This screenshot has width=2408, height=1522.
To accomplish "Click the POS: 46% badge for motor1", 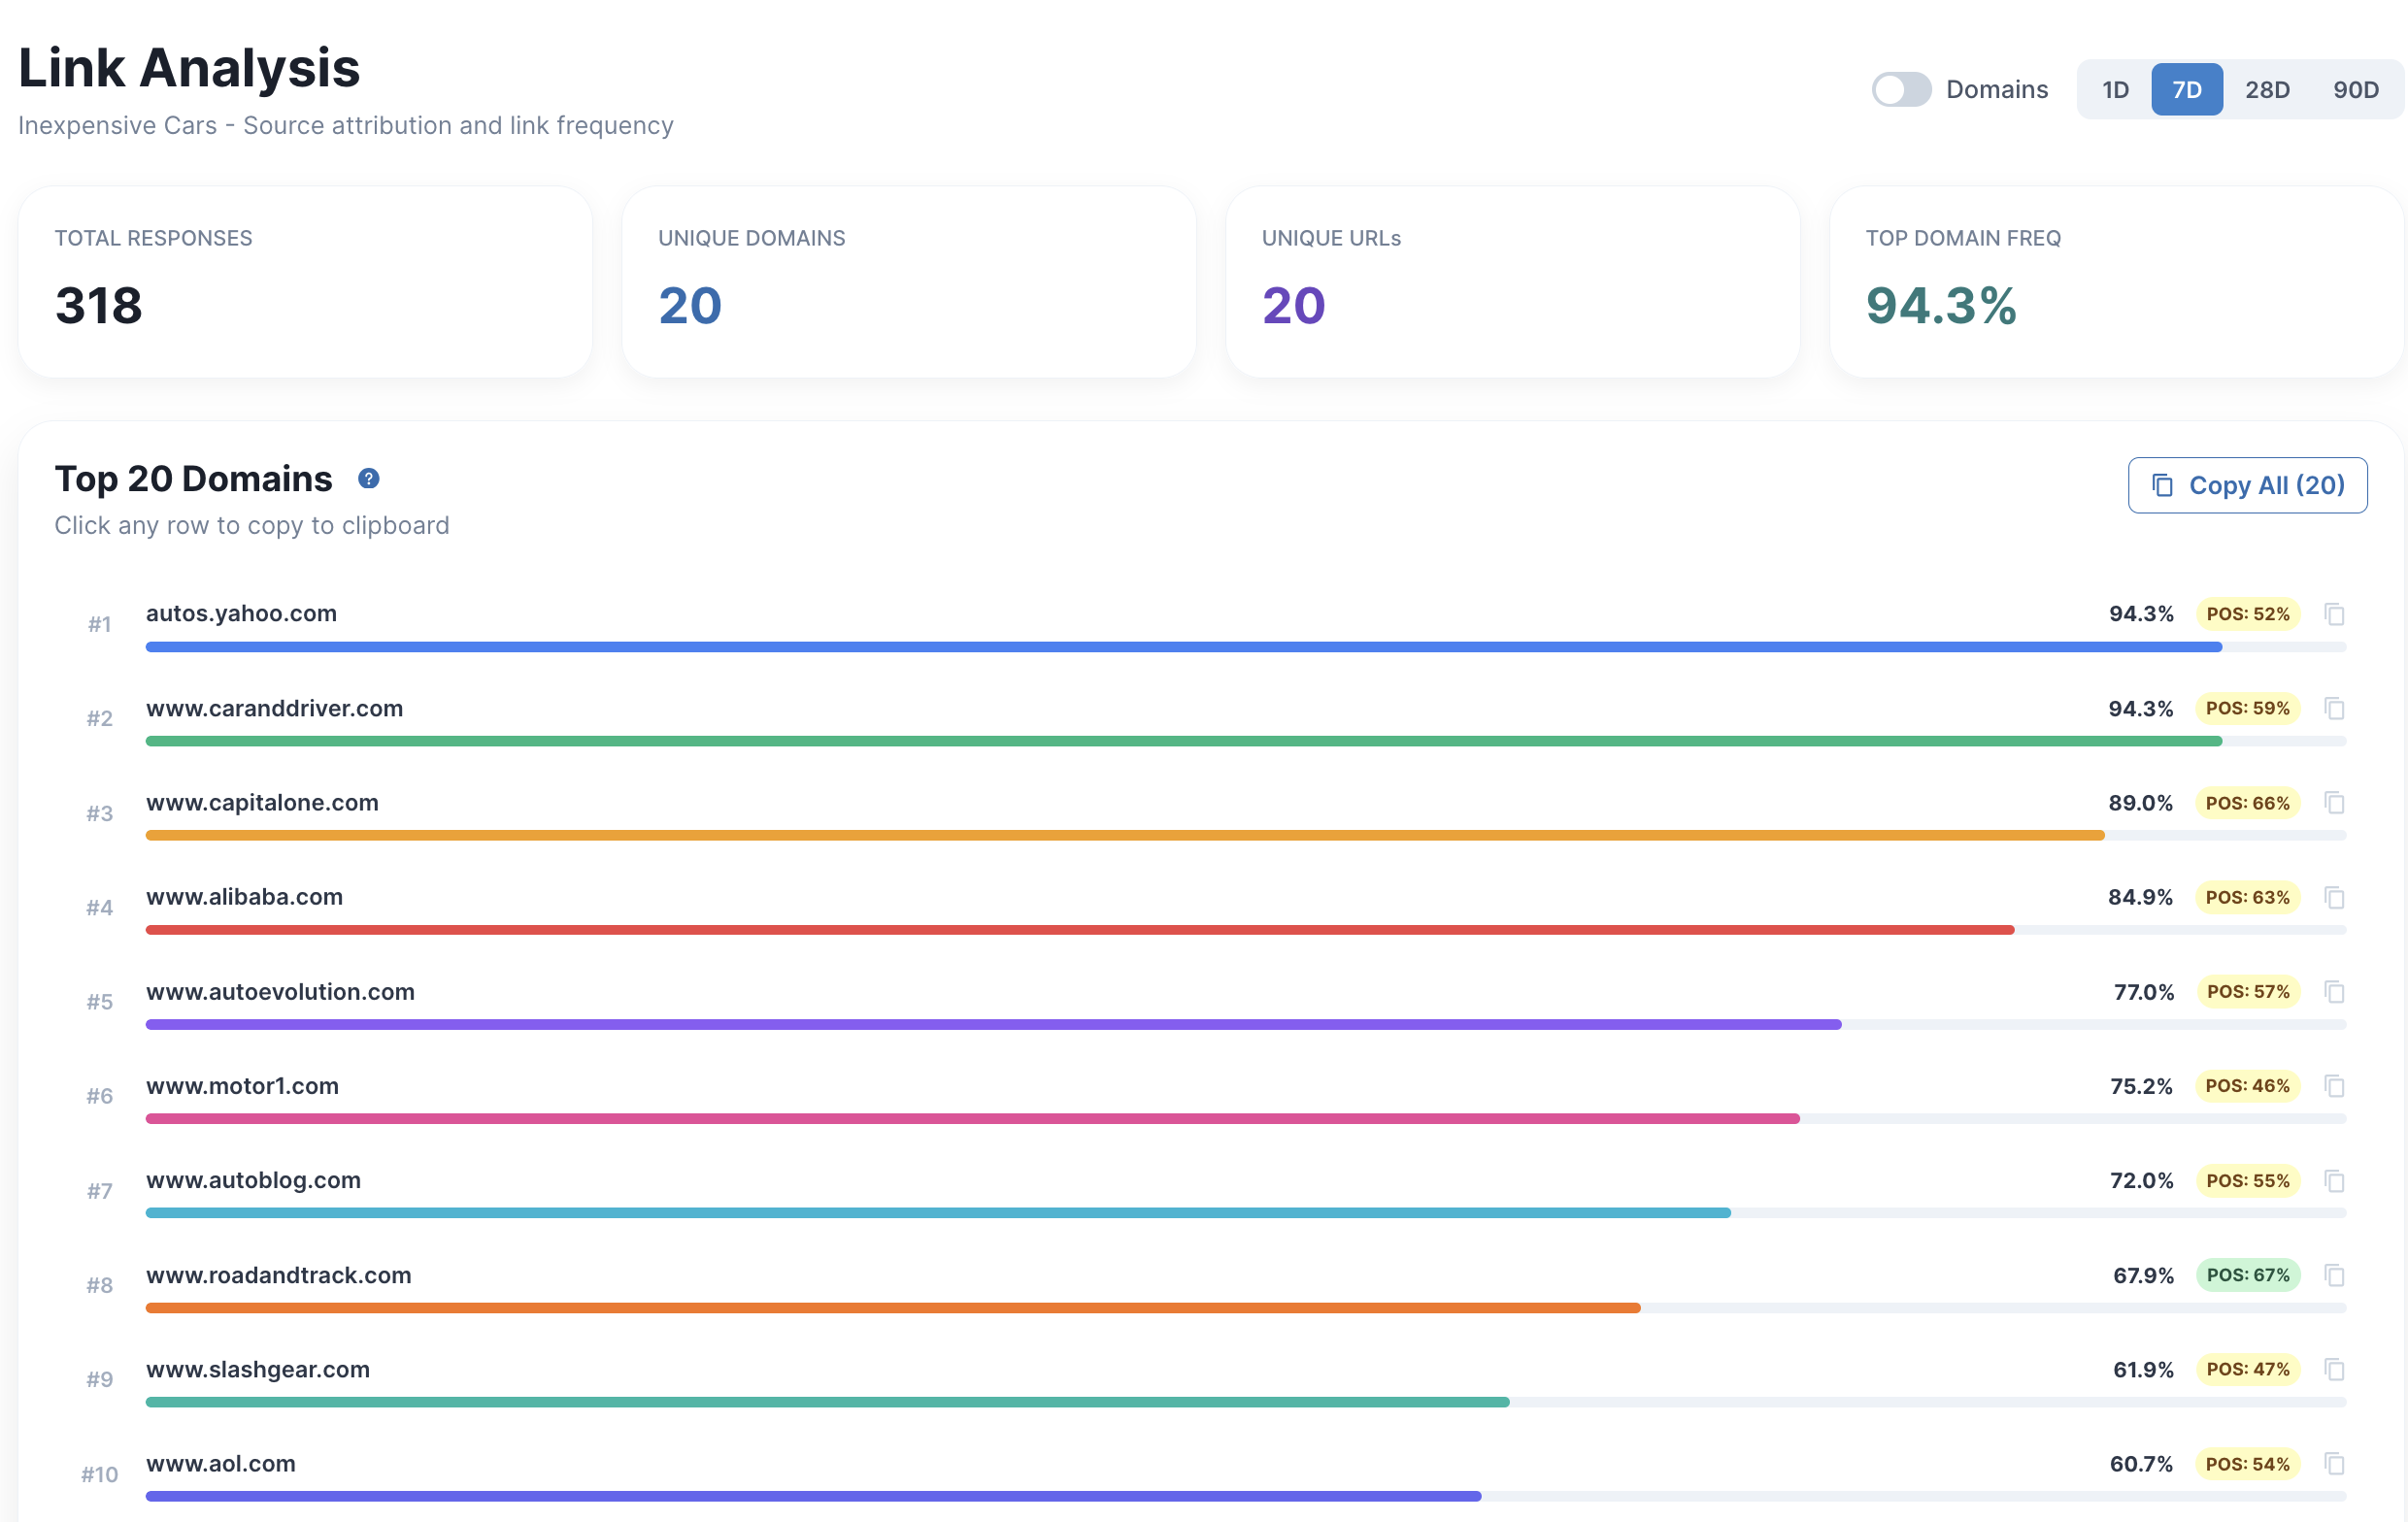I will (x=2247, y=1086).
